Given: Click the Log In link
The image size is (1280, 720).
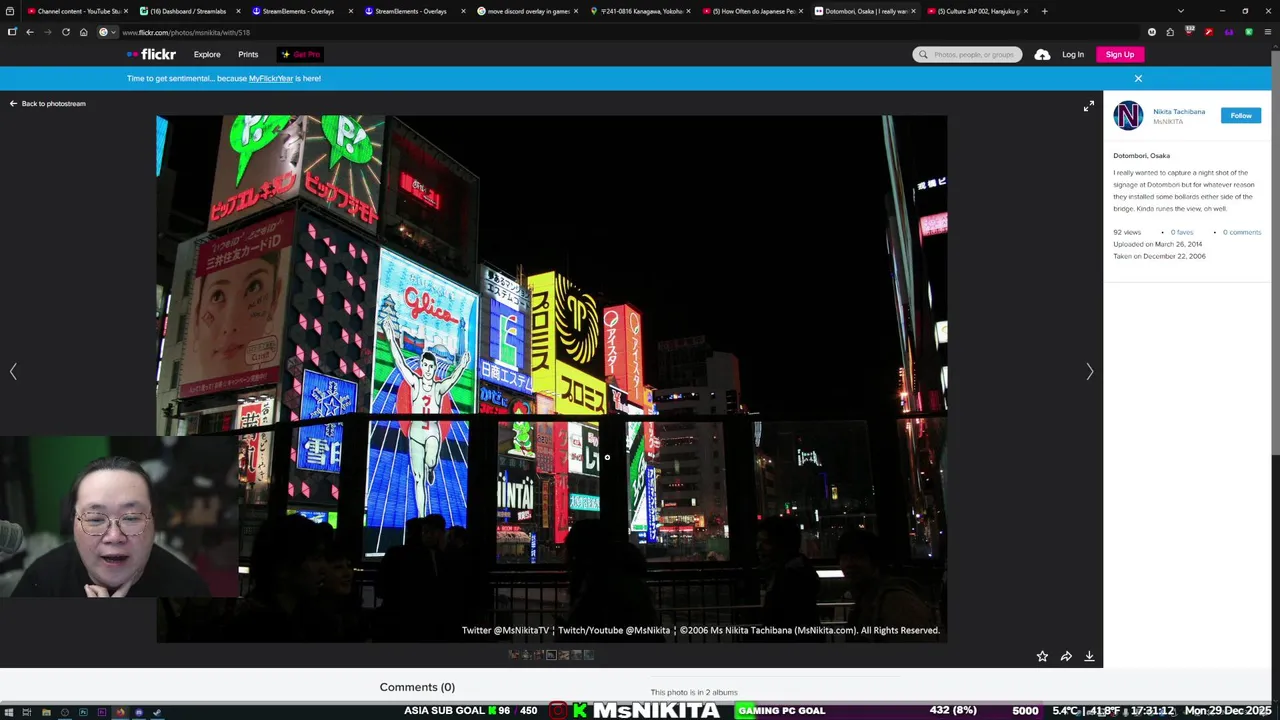Looking at the screenshot, I should click(x=1073, y=54).
